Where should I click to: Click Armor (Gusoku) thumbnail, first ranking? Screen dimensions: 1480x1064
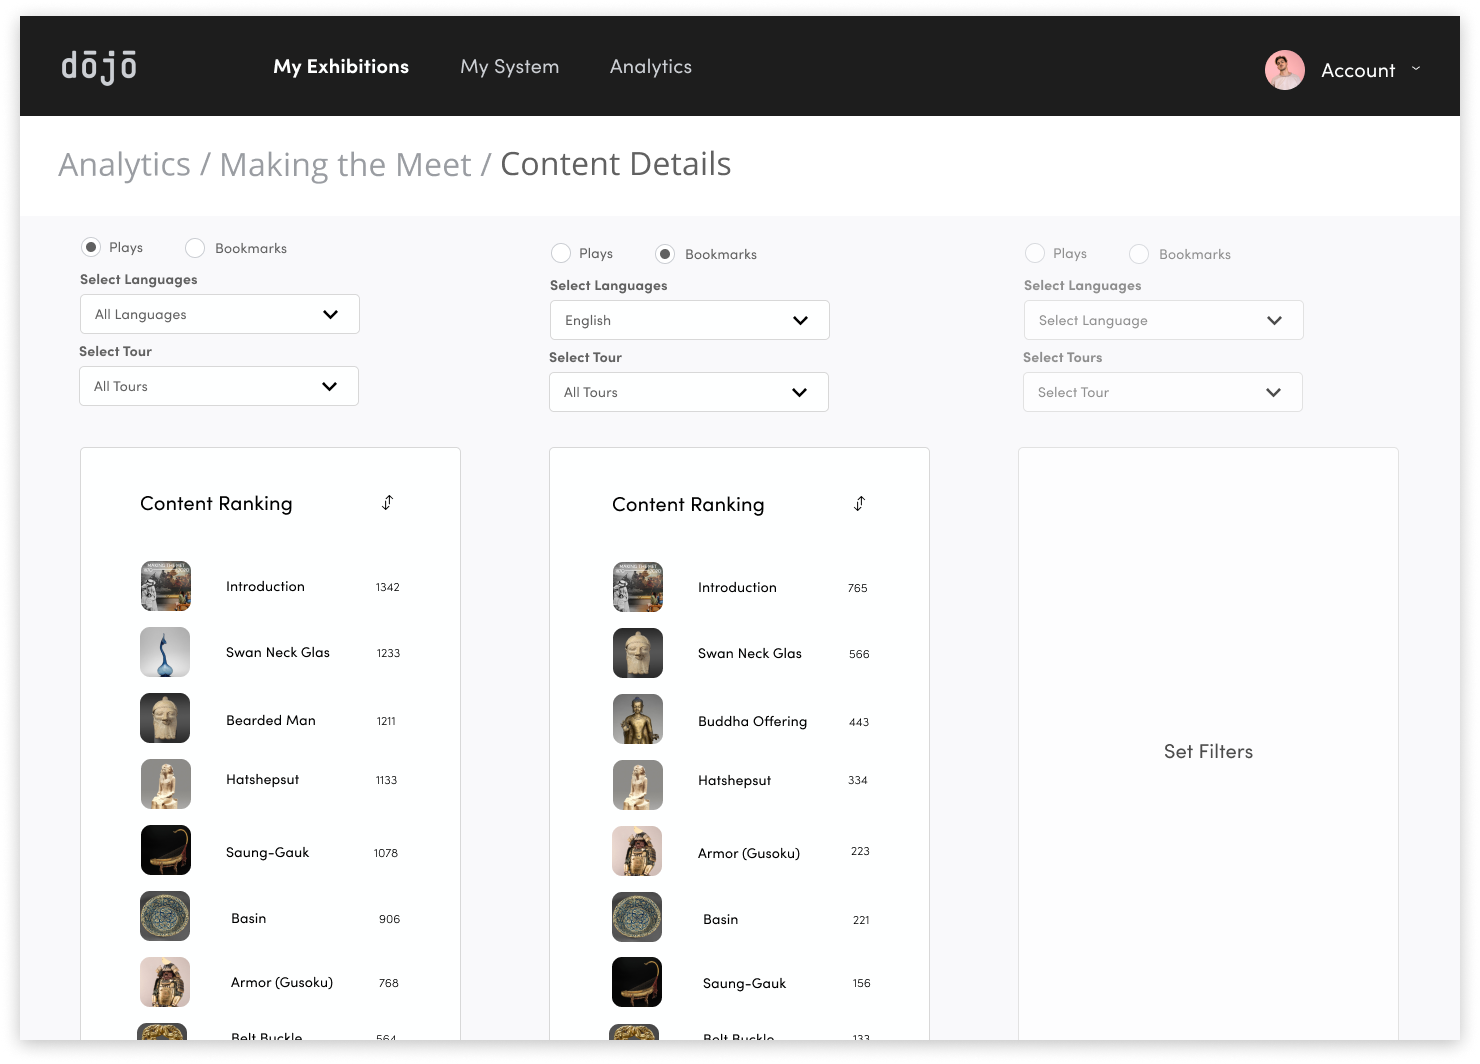point(165,982)
